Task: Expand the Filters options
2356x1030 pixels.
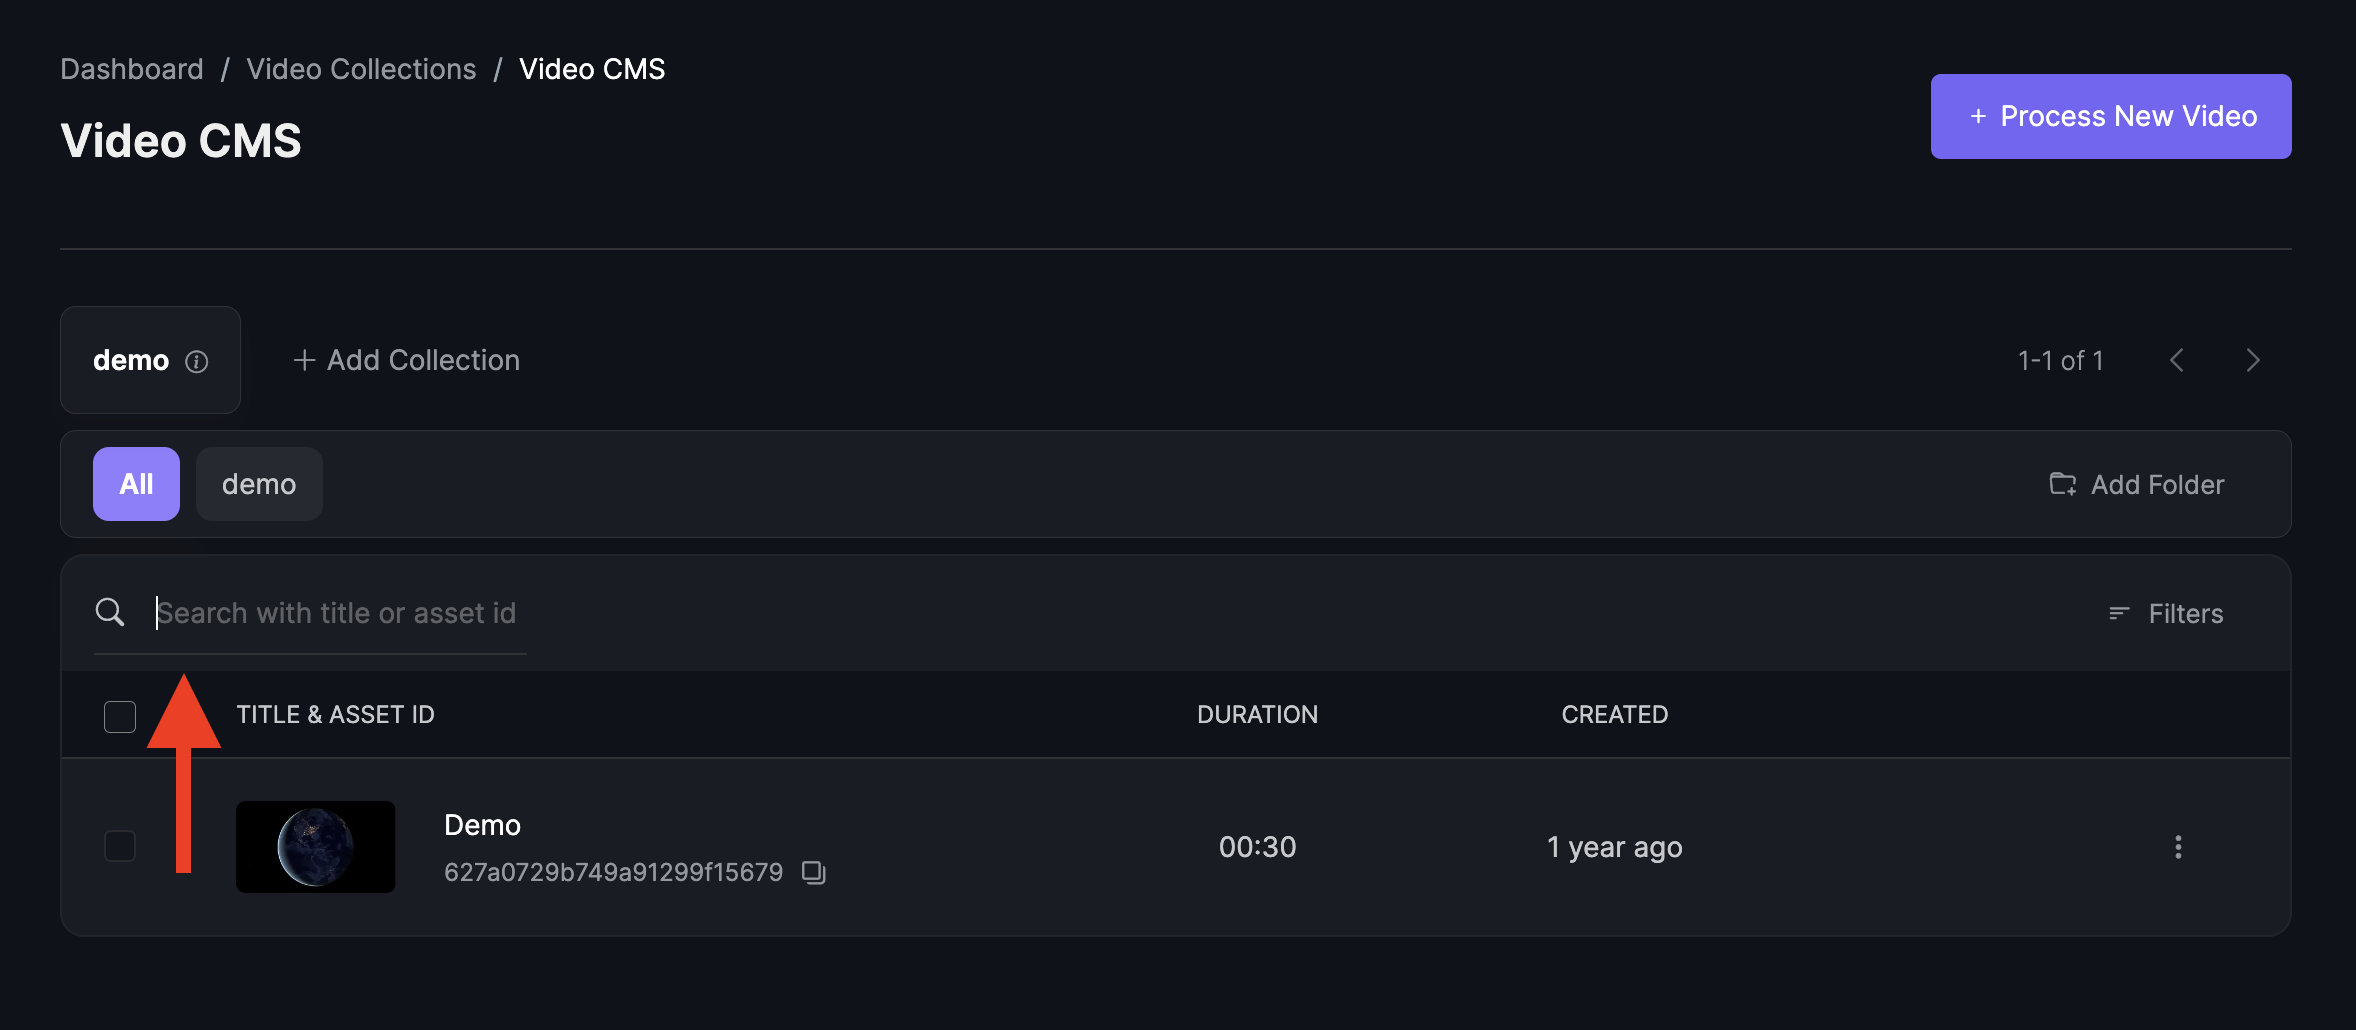Action: pos(2166,613)
